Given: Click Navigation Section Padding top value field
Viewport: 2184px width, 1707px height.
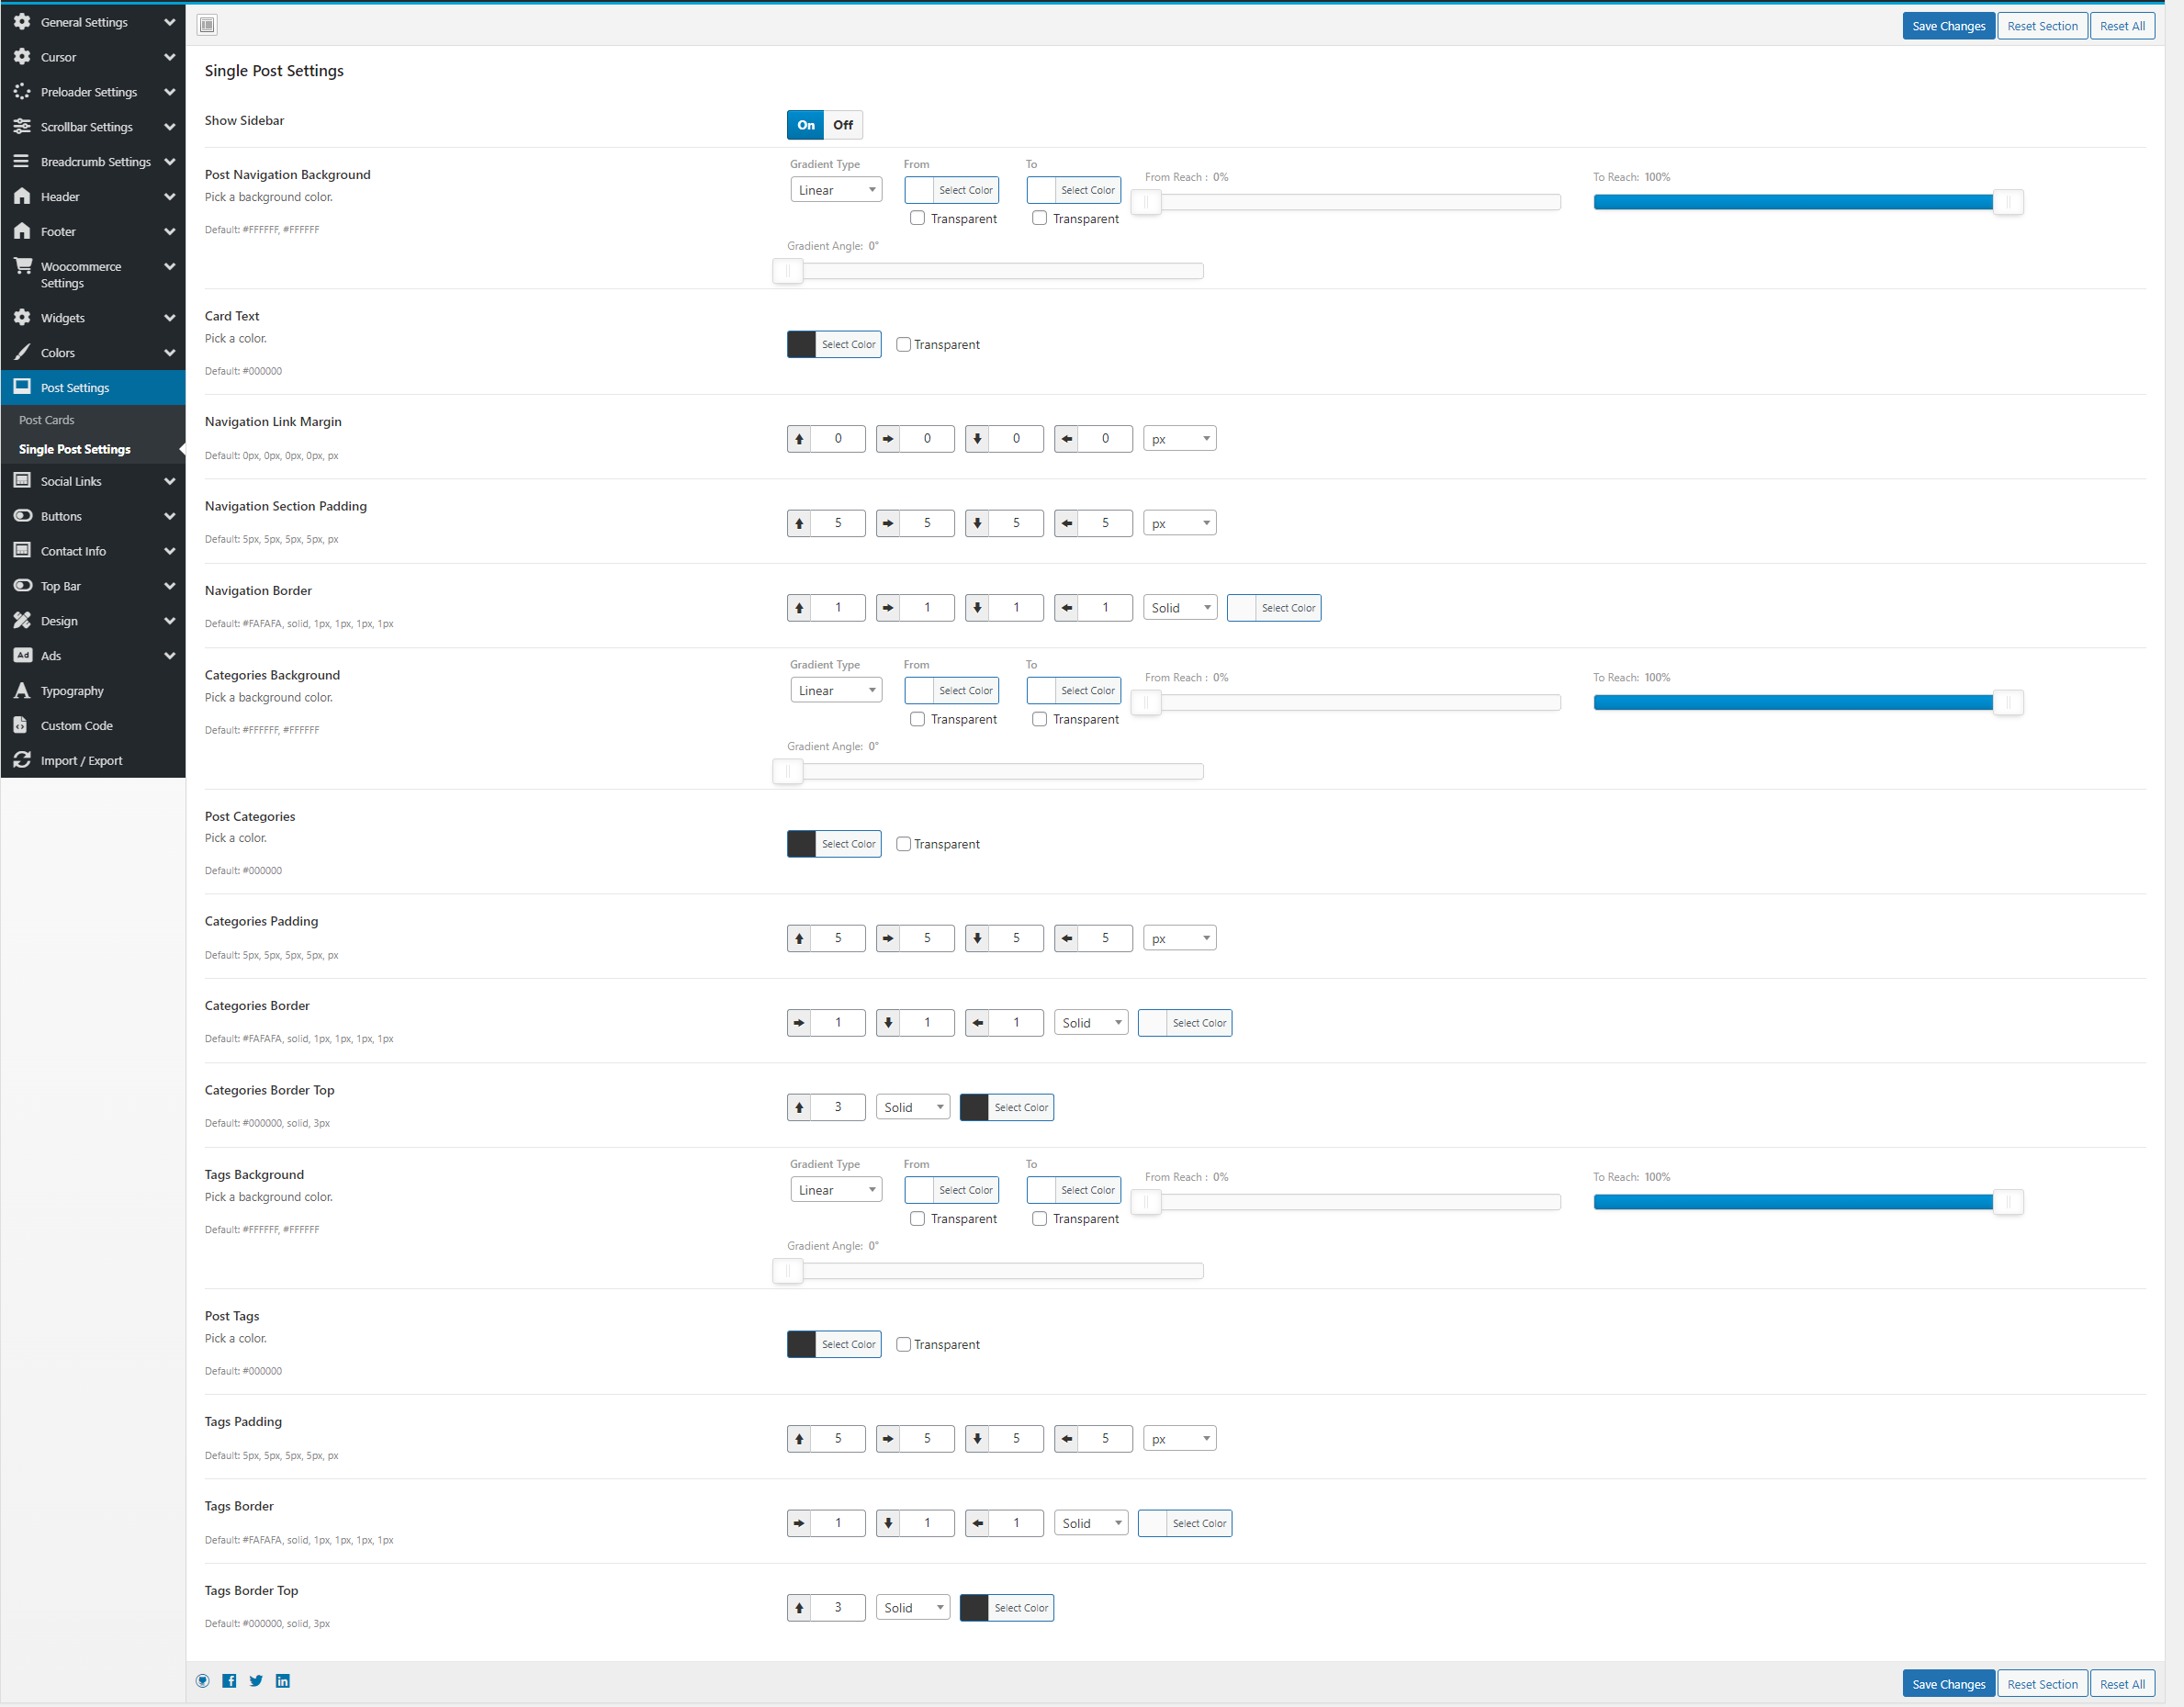Looking at the screenshot, I should (837, 523).
